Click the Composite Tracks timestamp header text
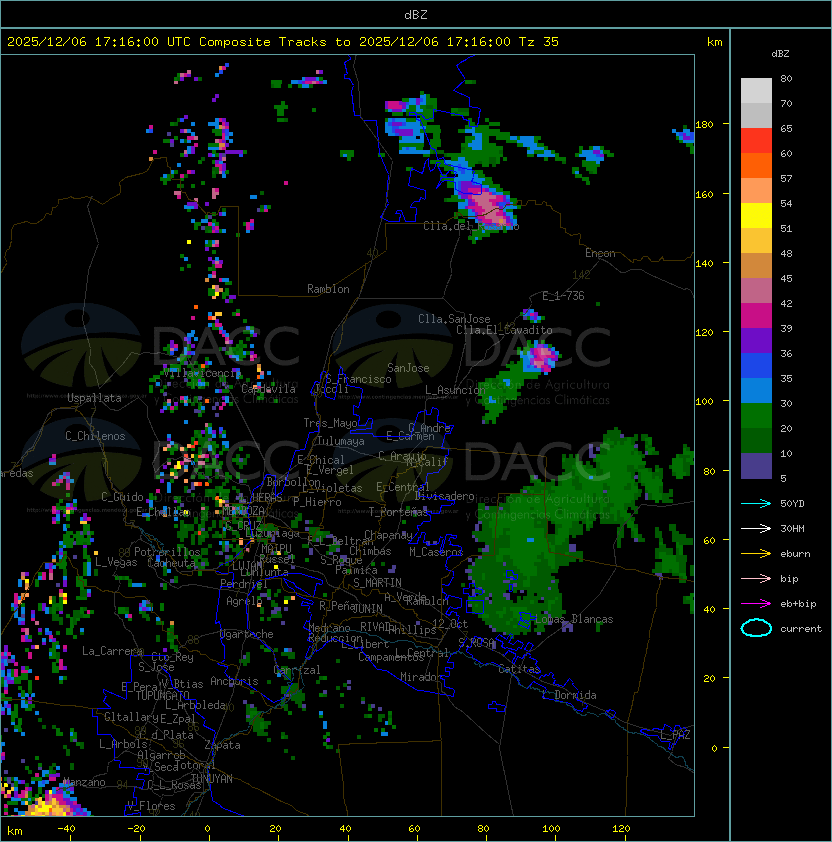 tap(283, 42)
